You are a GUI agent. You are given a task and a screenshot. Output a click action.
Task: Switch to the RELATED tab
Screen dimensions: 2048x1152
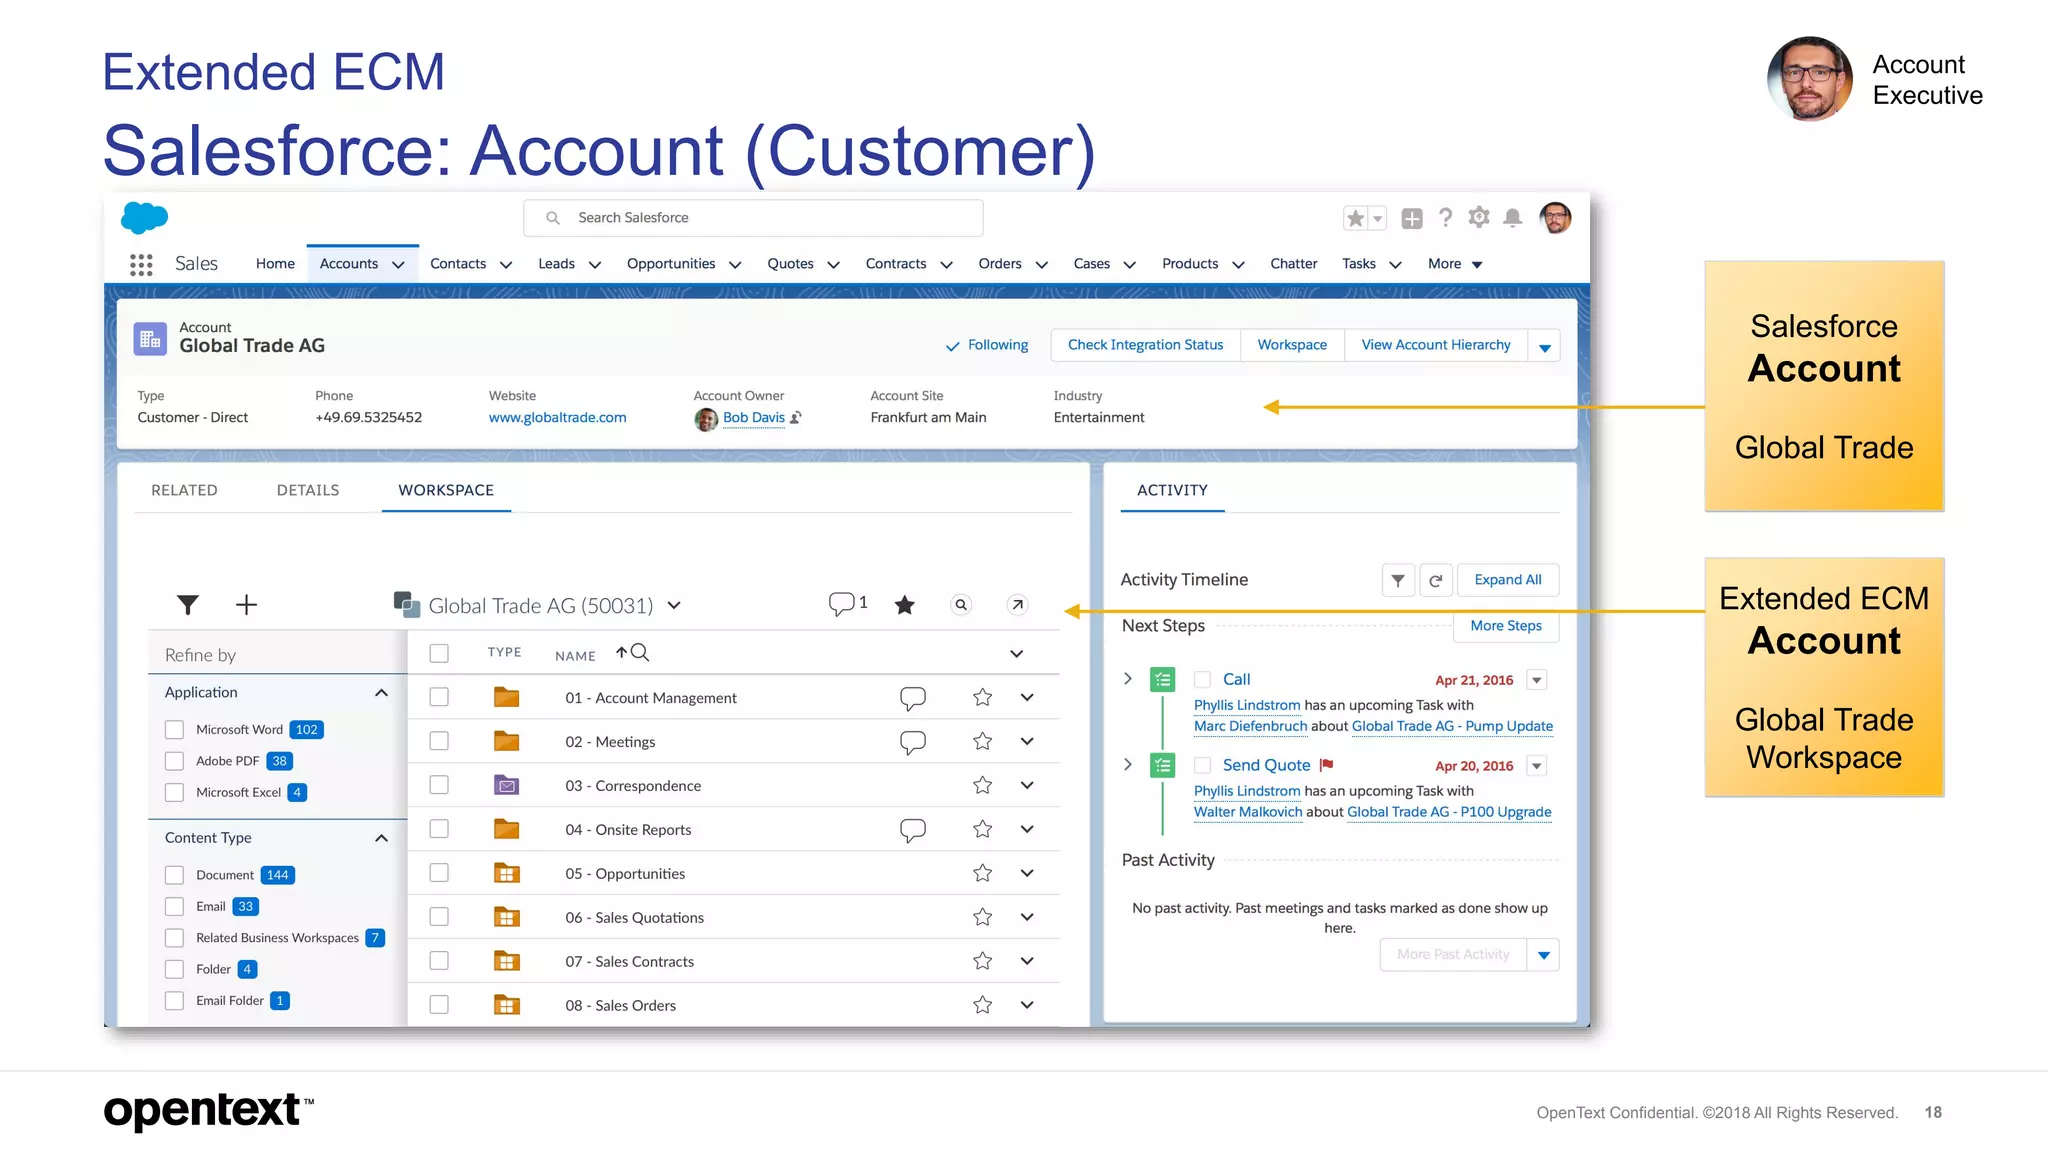coord(184,490)
